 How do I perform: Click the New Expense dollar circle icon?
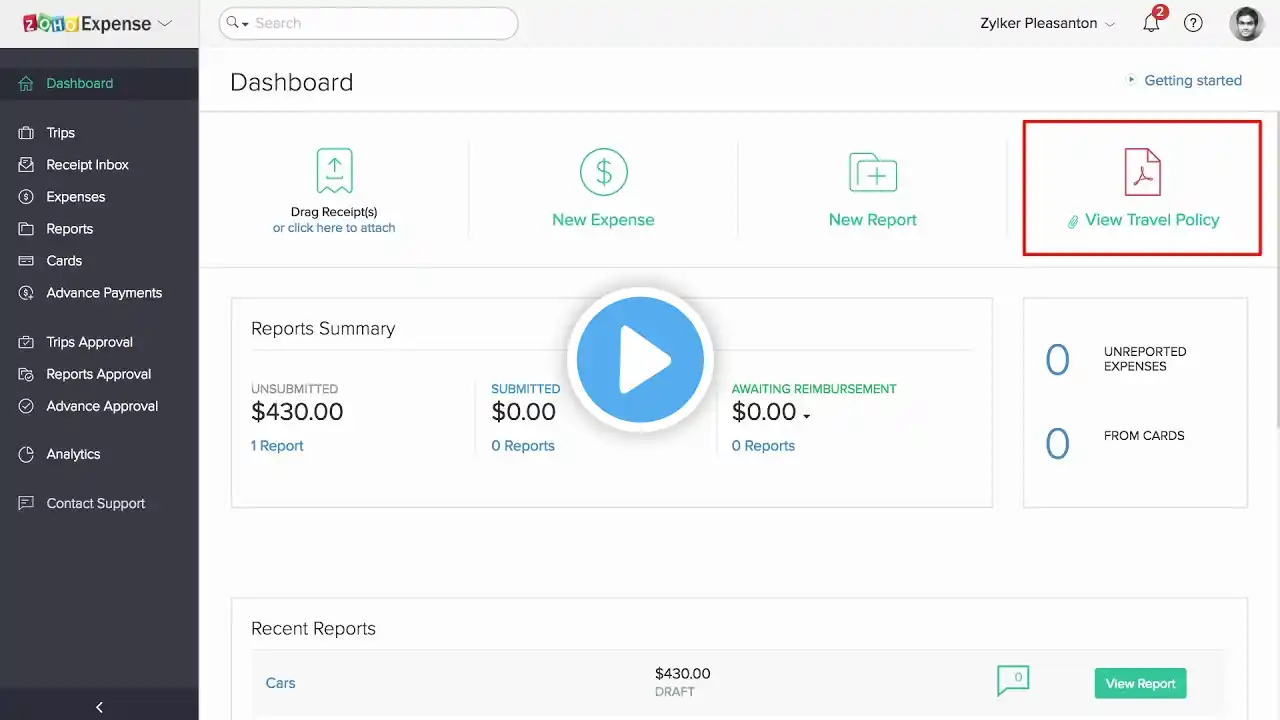coord(604,171)
